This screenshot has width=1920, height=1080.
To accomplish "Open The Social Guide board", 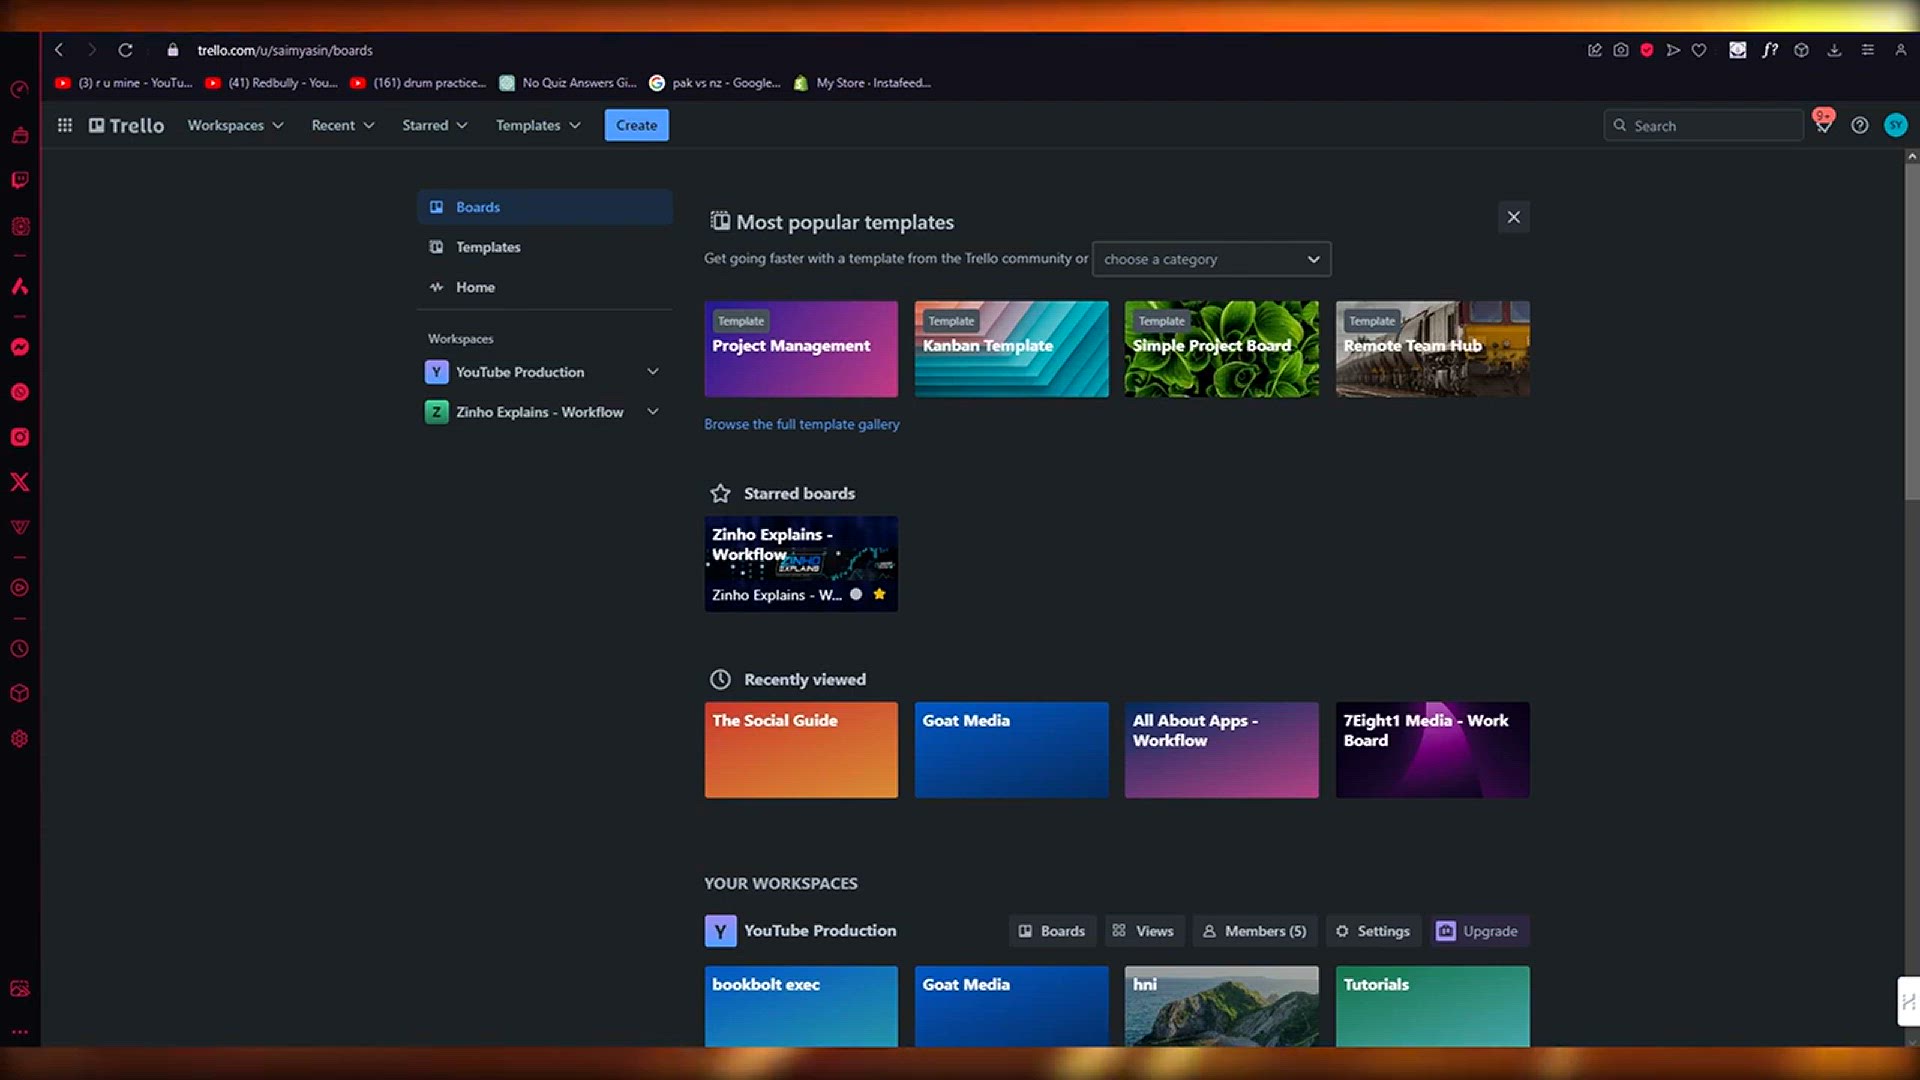I will pyautogui.click(x=801, y=750).
